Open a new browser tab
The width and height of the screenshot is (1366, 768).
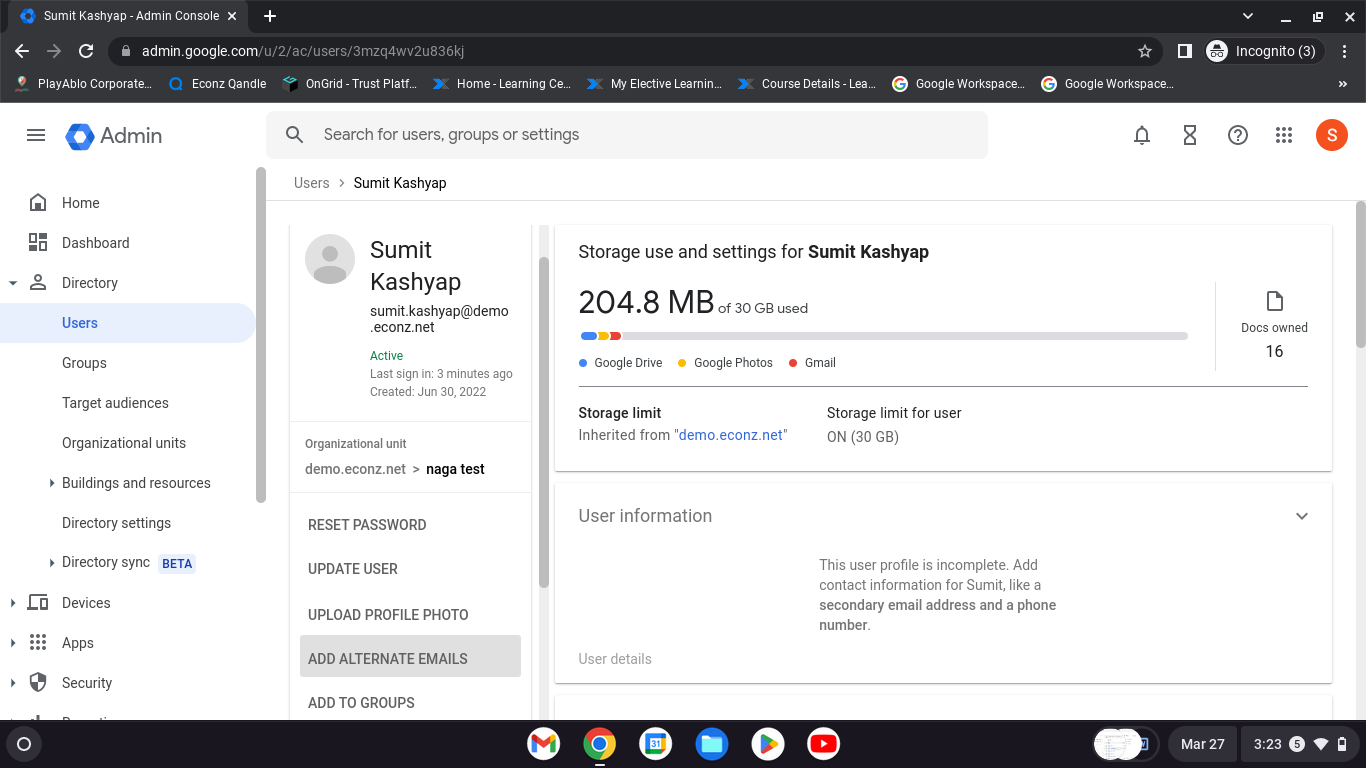(270, 16)
